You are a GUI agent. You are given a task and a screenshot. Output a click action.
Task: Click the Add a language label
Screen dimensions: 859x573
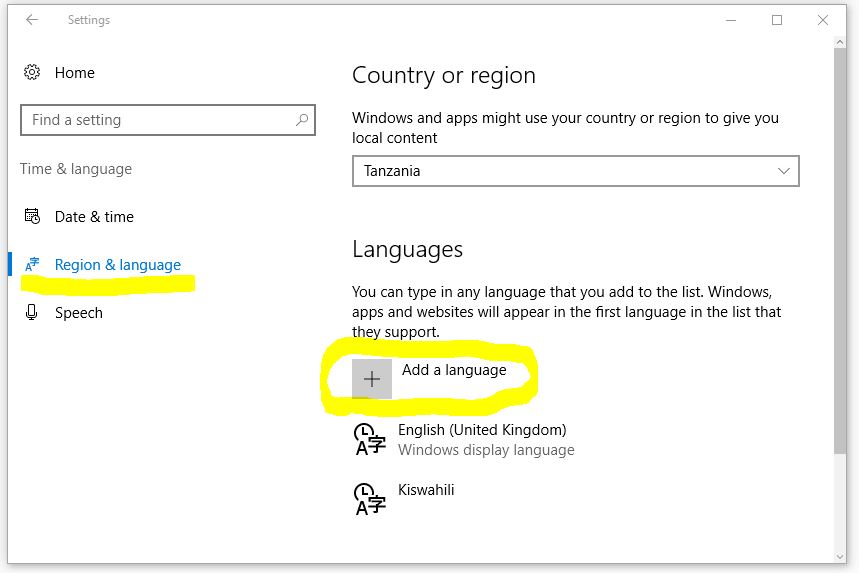click(454, 370)
